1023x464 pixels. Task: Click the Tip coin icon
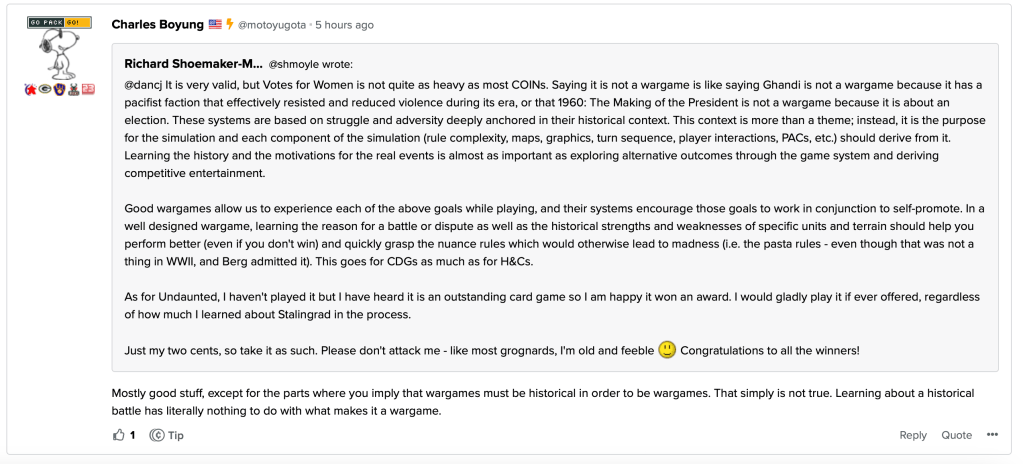157,435
